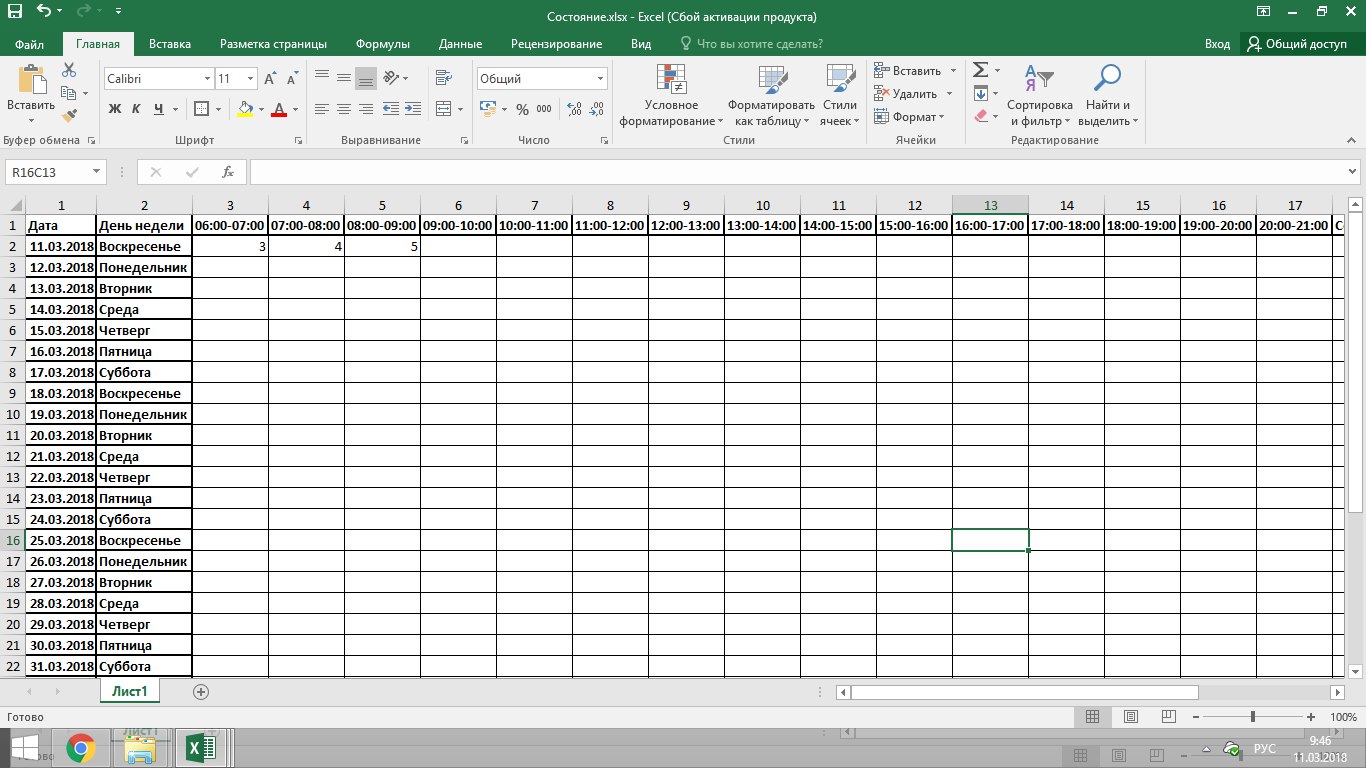Select the Format Painter brush

(69, 116)
